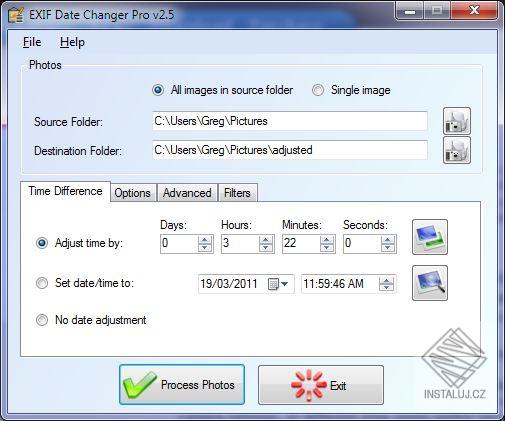This screenshot has height=421, width=505.
Task: Decrease the Minutes value with down arrow
Action: tap(327, 248)
